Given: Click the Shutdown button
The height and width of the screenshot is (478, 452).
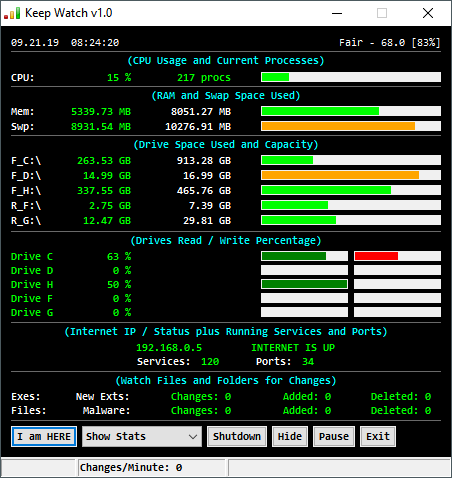Looking at the screenshot, I should tap(237, 436).
